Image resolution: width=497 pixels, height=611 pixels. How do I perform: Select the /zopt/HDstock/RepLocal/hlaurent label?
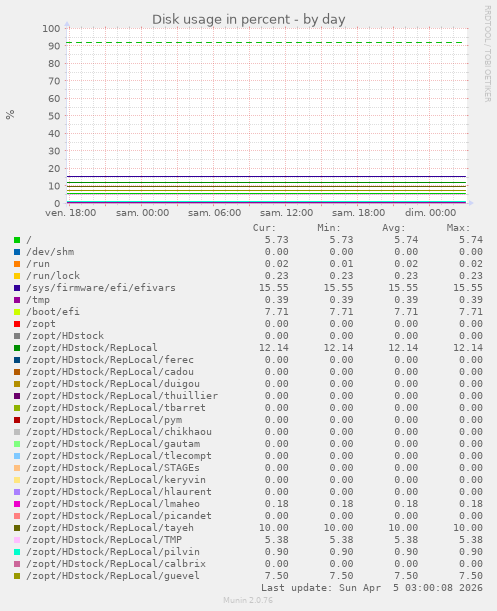tap(119, 492)
